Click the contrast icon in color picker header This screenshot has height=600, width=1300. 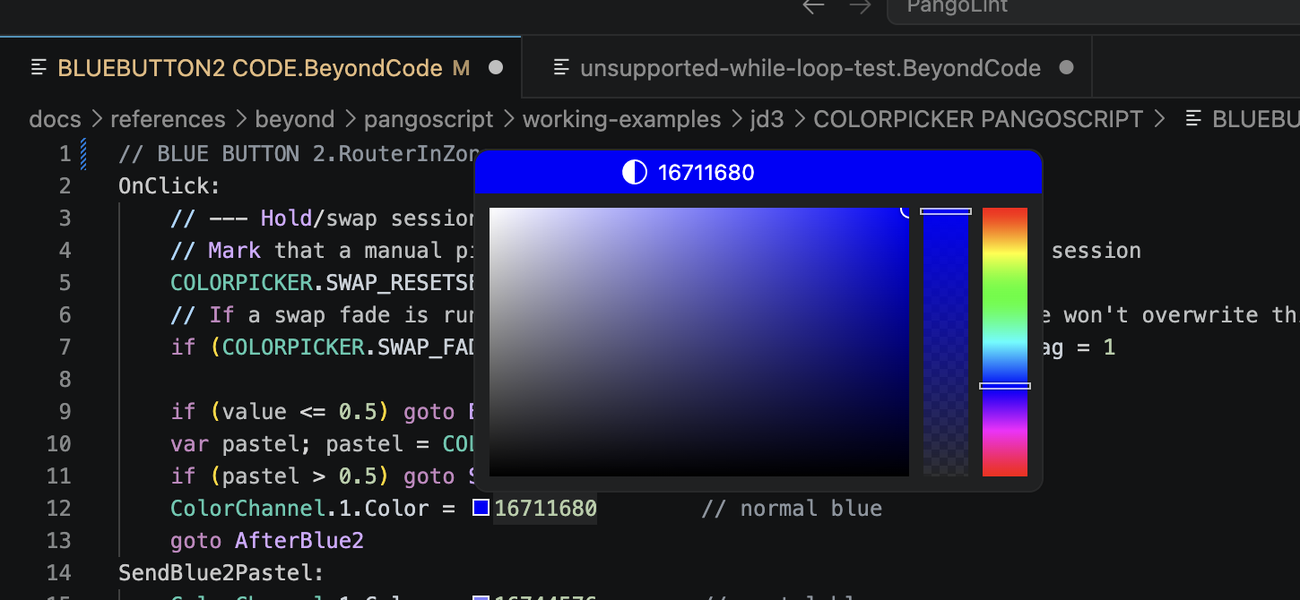634,173
